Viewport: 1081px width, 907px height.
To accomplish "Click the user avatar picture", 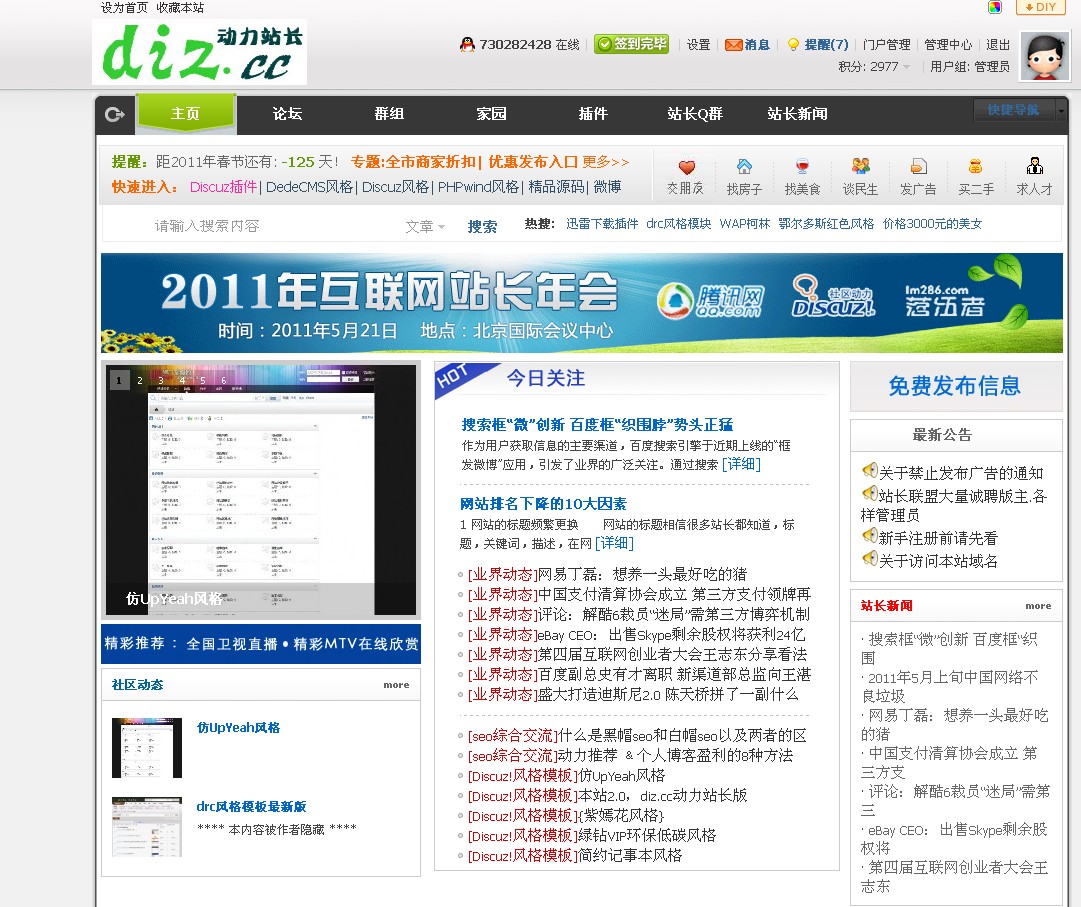I will point(1045,56).
